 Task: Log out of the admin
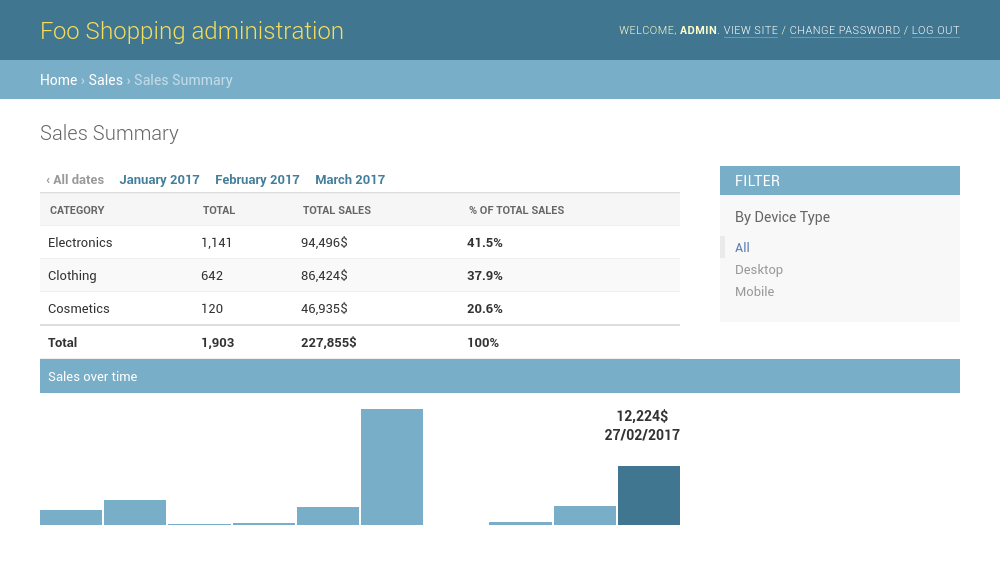pyautogui.click(x=936, y=30)
